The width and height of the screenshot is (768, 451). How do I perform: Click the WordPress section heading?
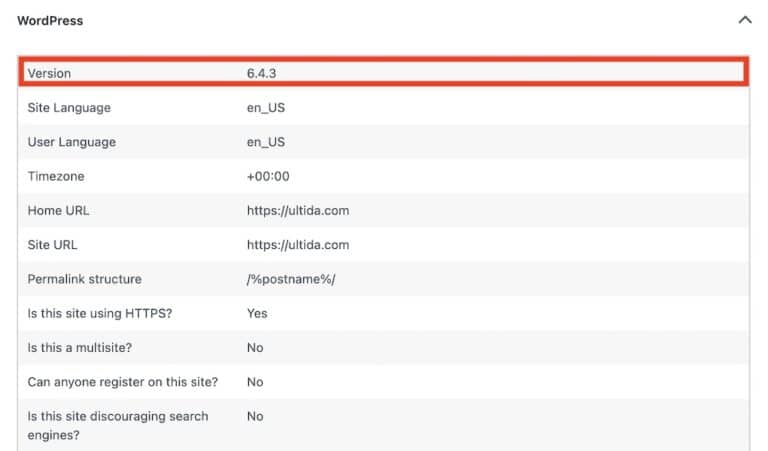click(x=50, y=21)
